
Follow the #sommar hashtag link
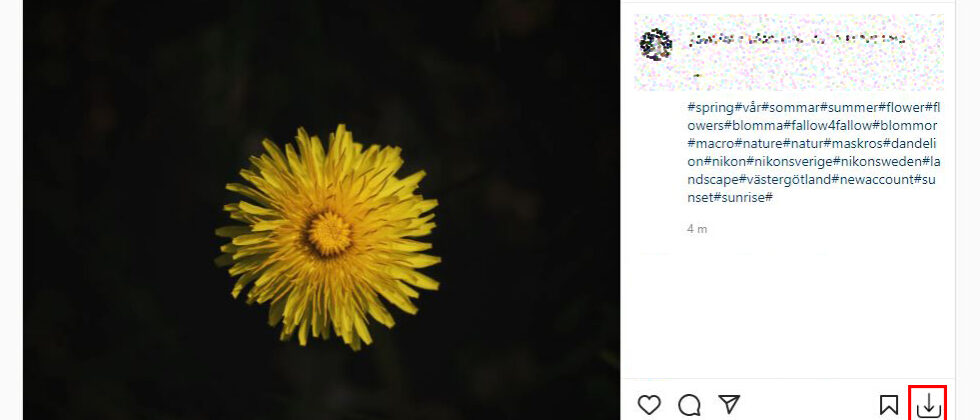click(x=792, y=107)
